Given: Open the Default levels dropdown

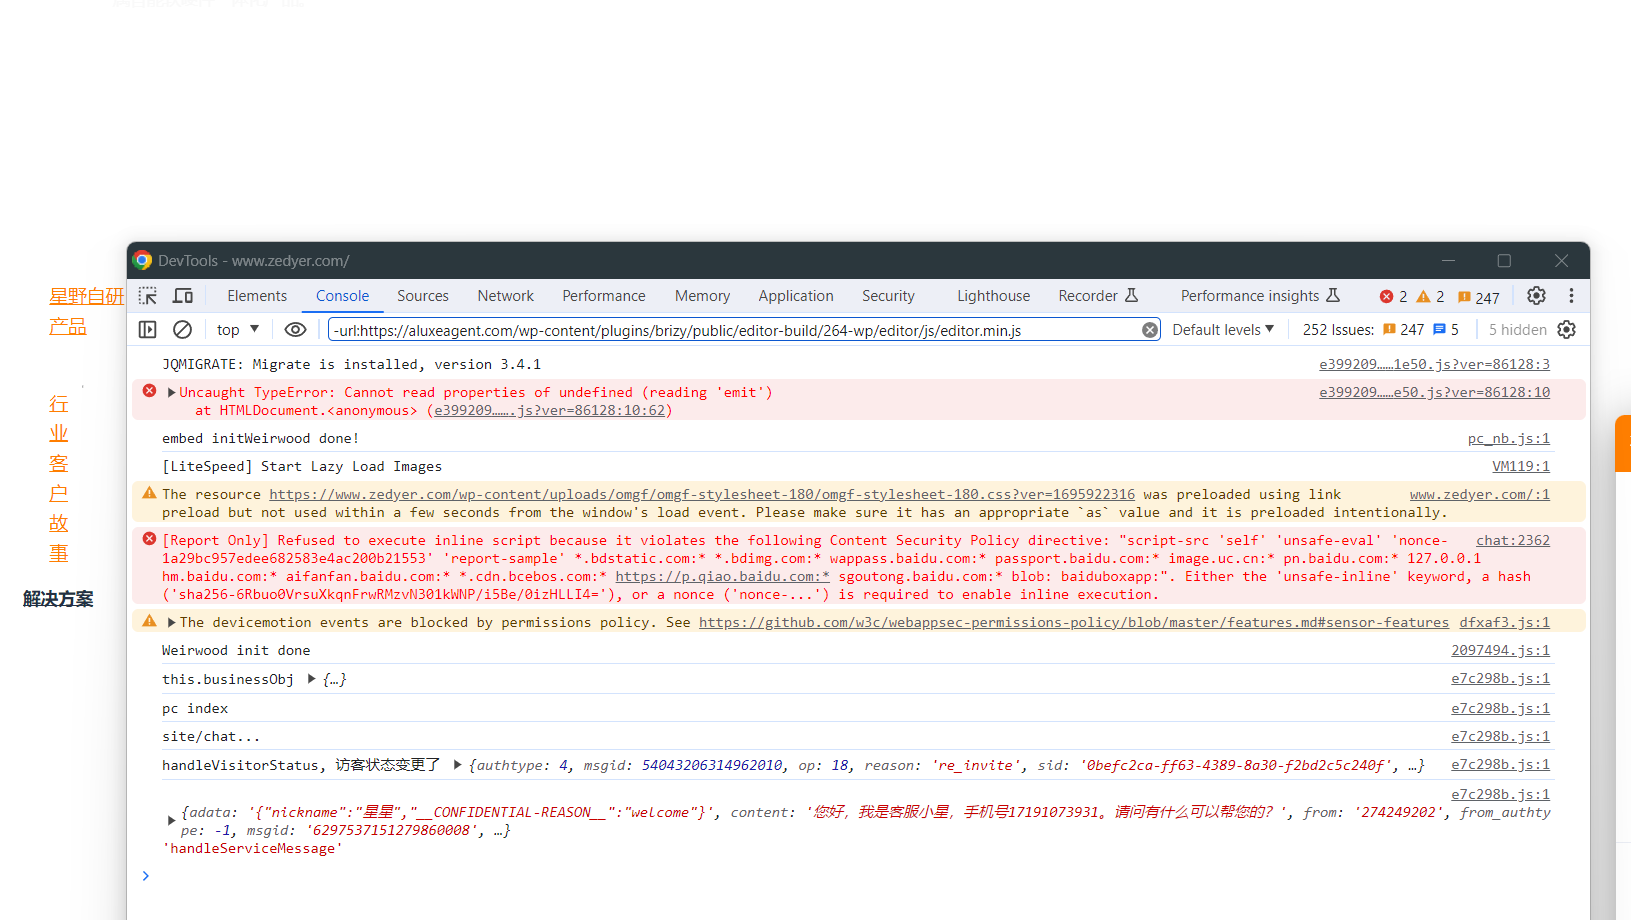Looking at the screenshot, I should pos(1223,330).
